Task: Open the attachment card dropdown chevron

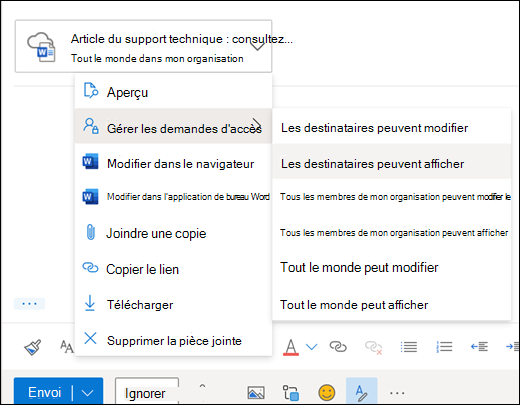Action: [x=257, y=46]
